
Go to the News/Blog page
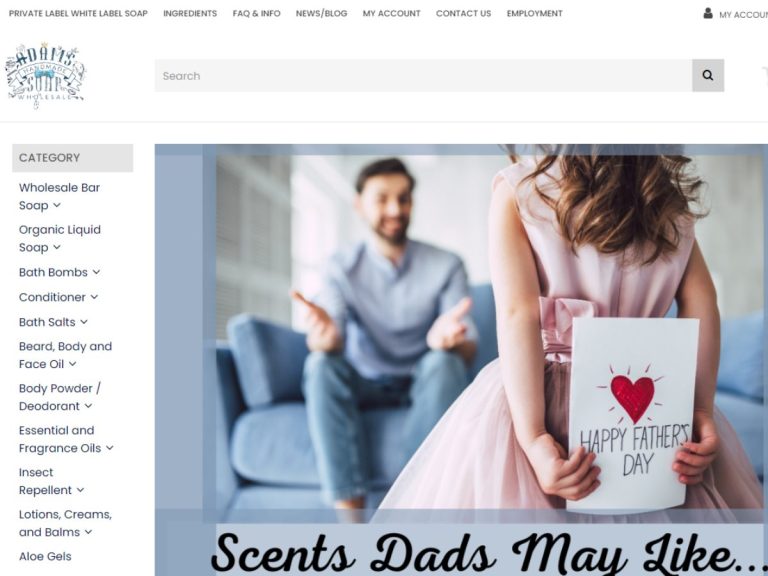321,14
